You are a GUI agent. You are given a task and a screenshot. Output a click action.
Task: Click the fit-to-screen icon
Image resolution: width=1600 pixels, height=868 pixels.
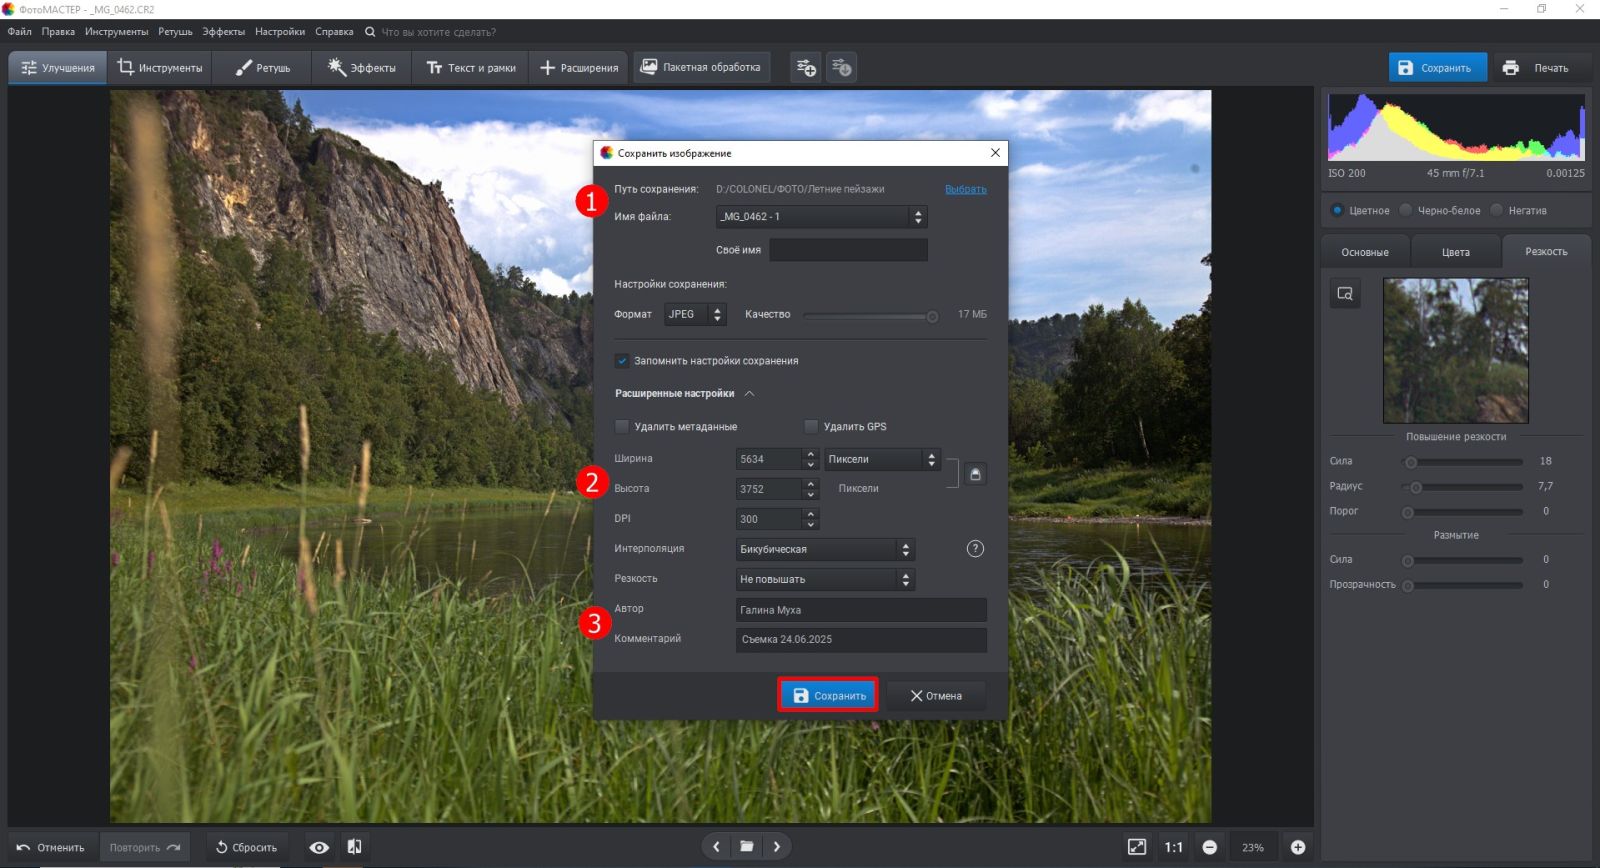click(x=1137, y=847)
